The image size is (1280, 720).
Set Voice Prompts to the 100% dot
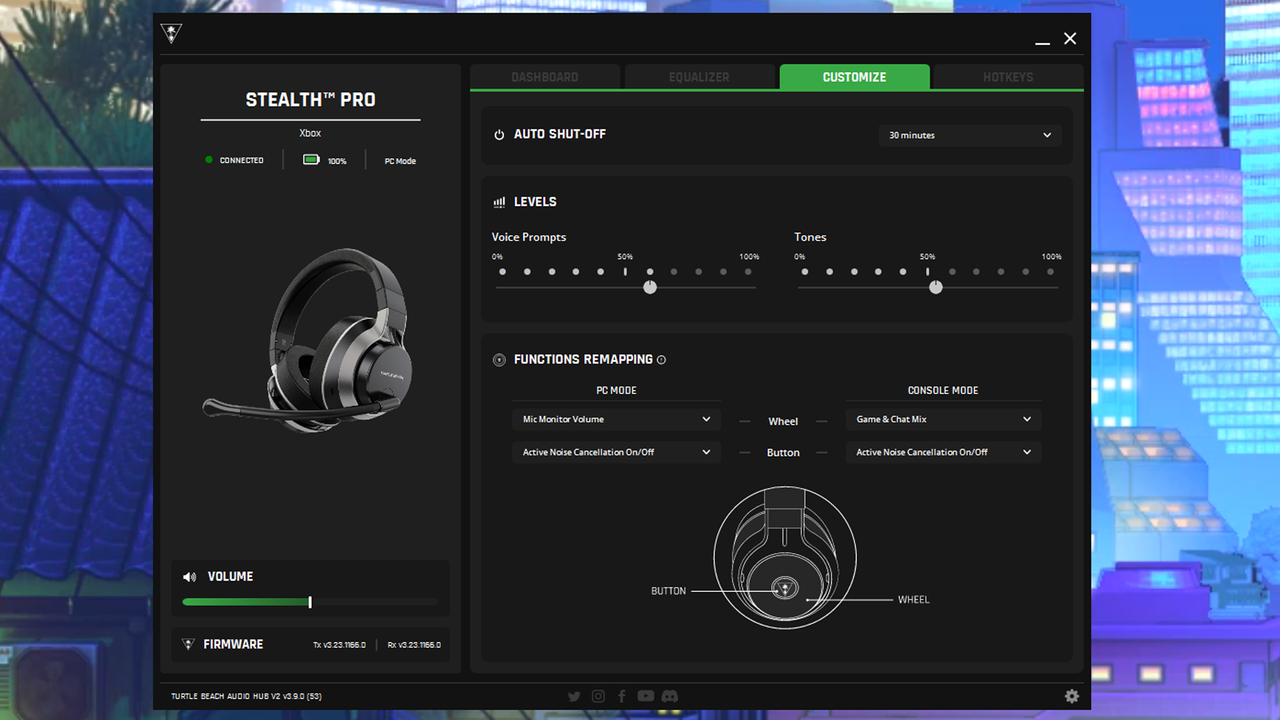coord(748,272)
